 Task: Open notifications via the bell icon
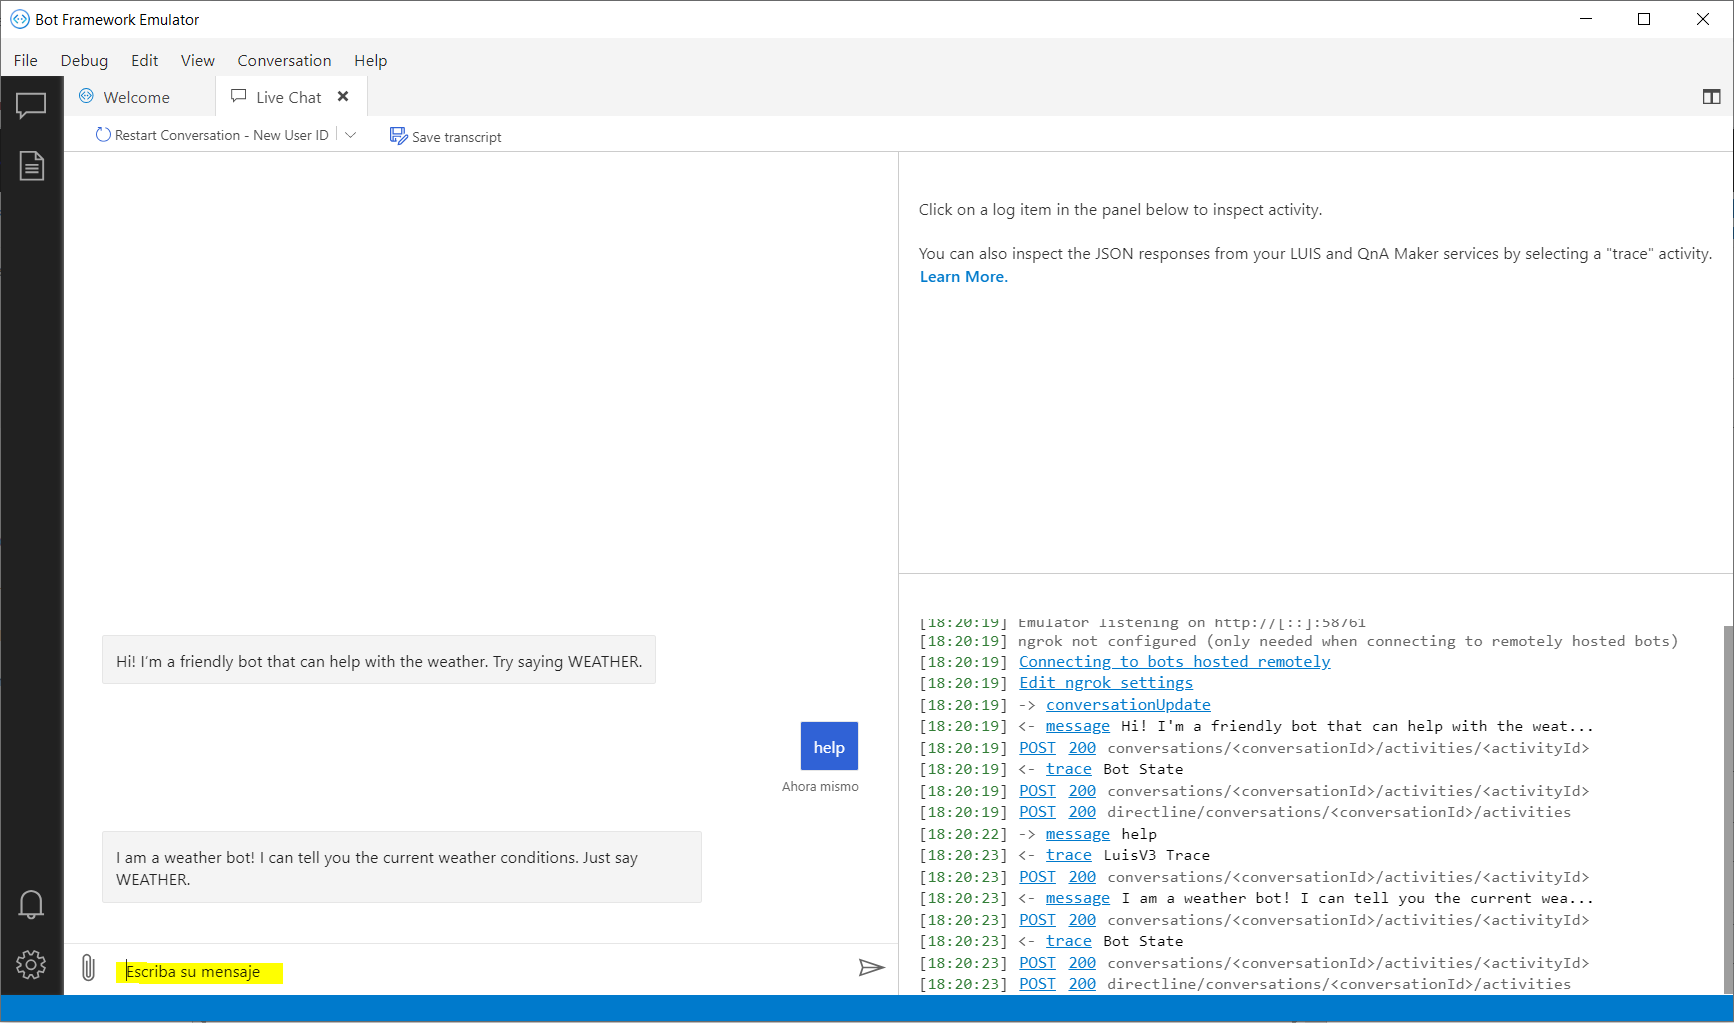click(31, 903)
